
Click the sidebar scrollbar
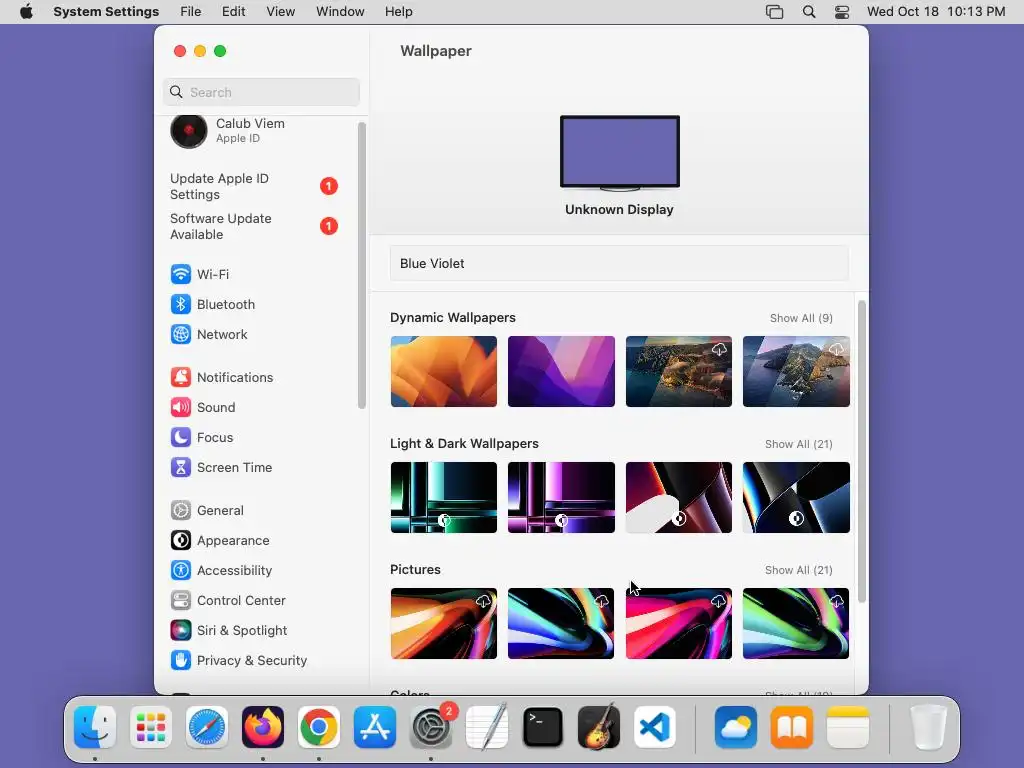(362, 266)
